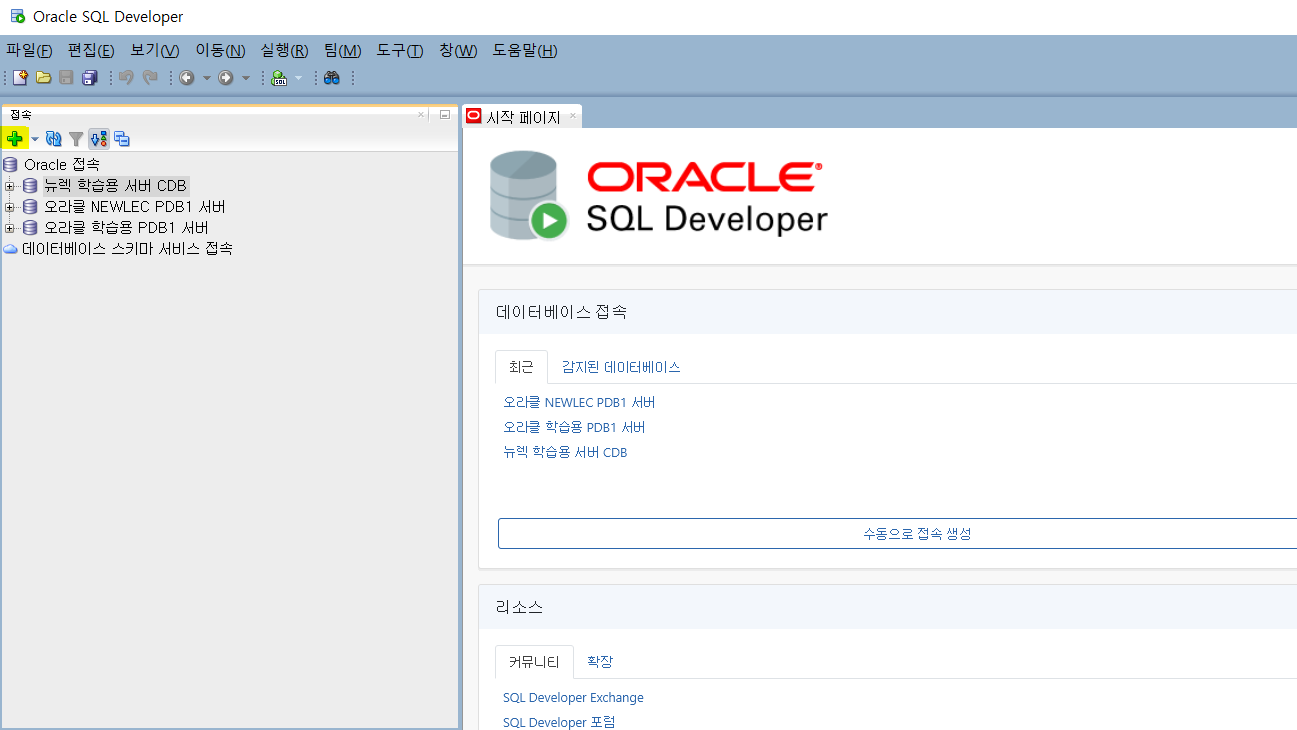Refresh connections with blue arrows icon
1297x730 pixels.
(54, 139)
